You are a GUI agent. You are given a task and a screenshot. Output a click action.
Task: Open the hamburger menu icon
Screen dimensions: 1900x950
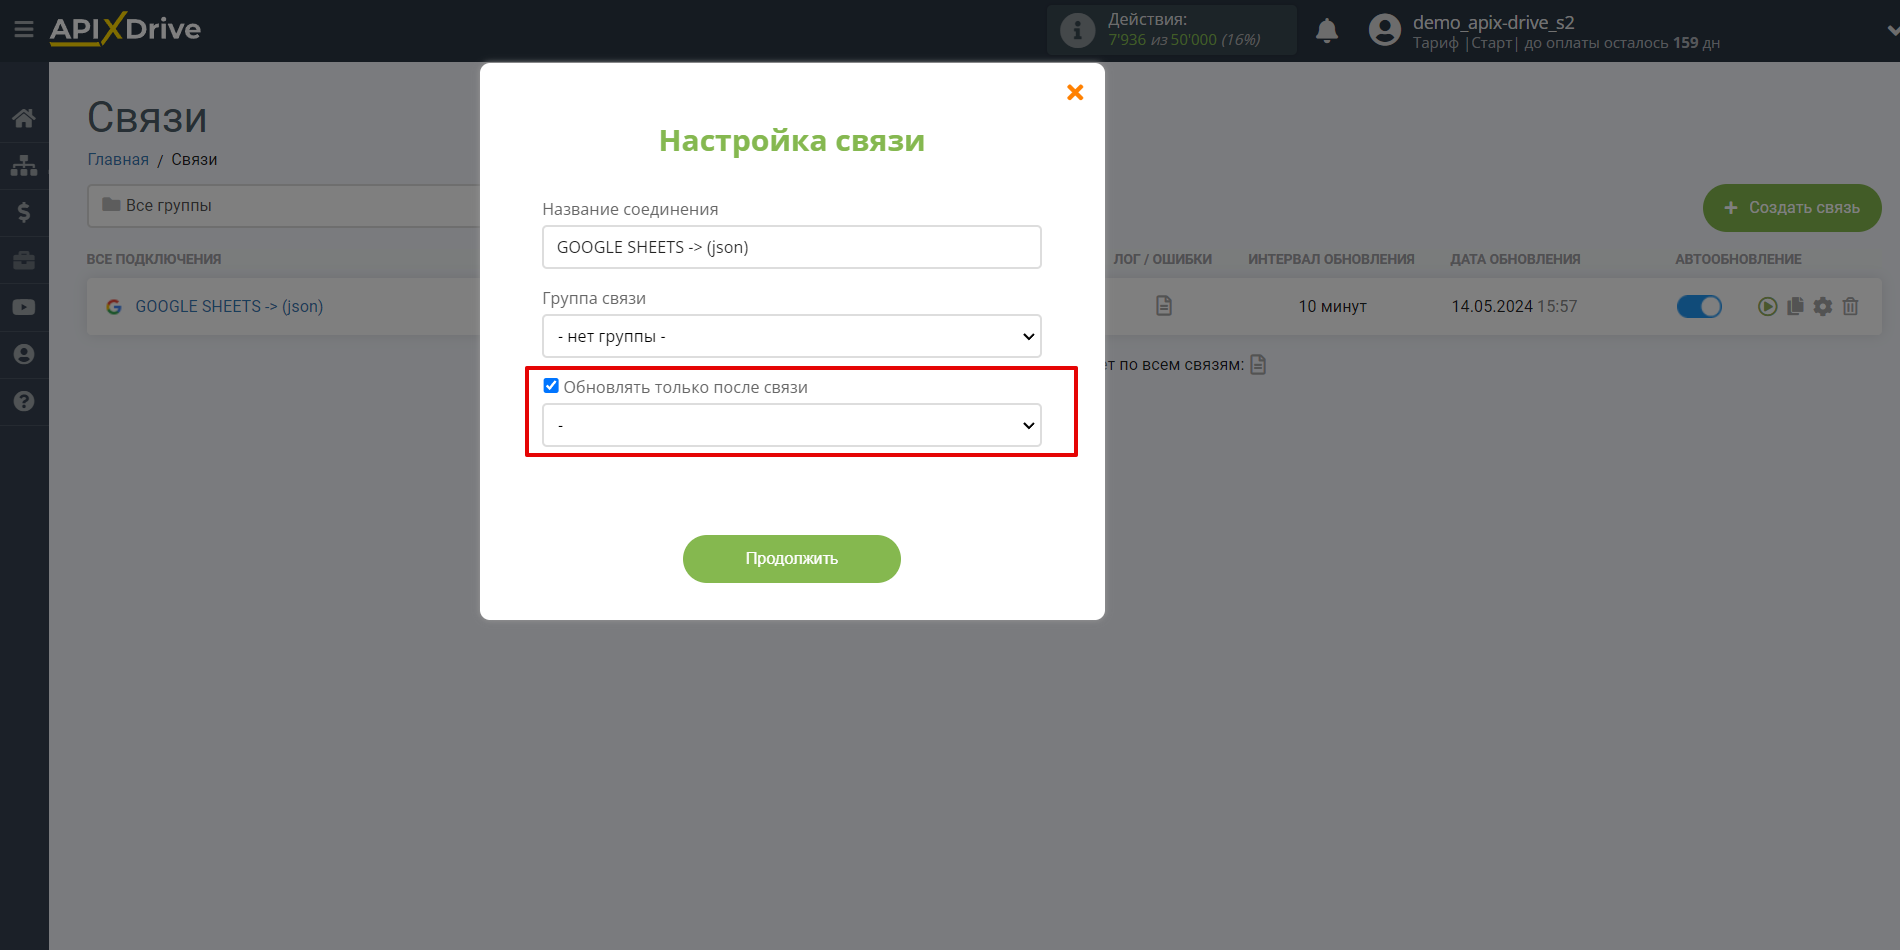[23, 30]
